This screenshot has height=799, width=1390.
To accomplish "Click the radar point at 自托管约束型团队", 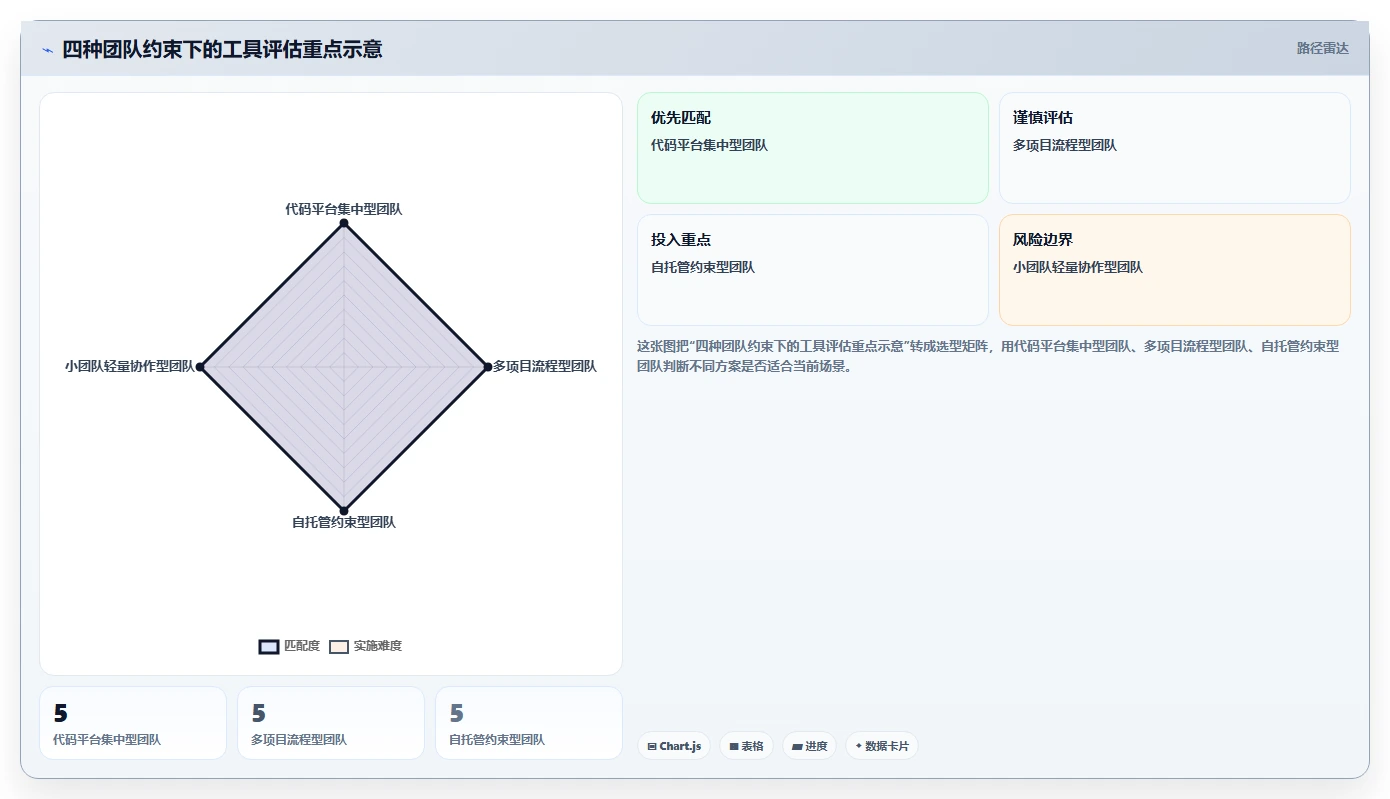I will pos(344,511).
